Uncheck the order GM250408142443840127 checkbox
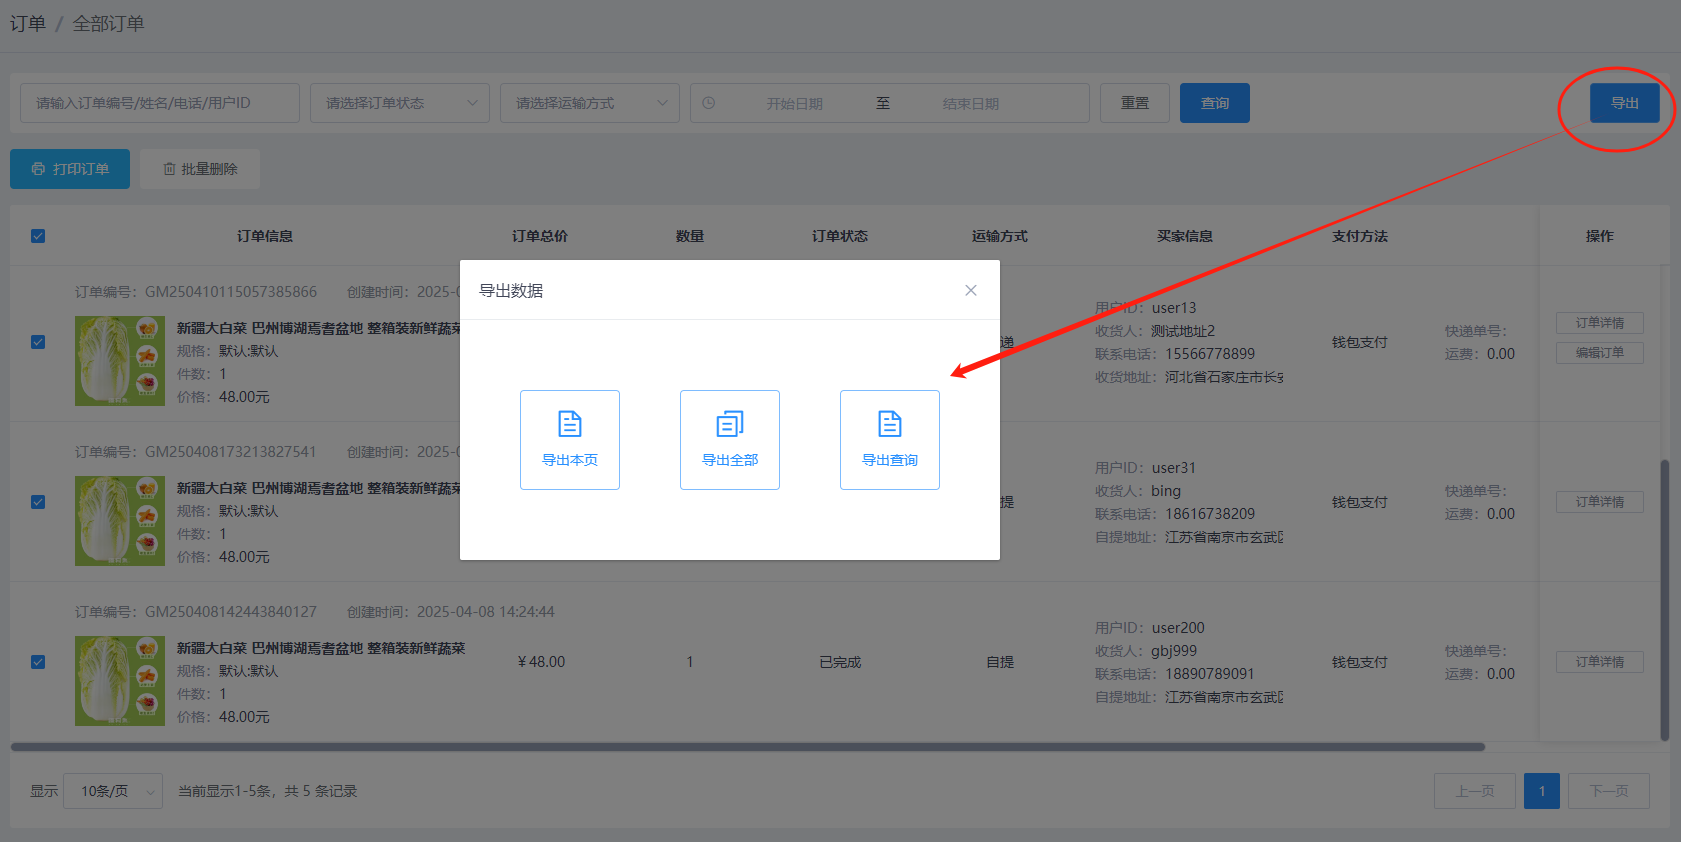The image size is (1681, 842). (38, 662)
